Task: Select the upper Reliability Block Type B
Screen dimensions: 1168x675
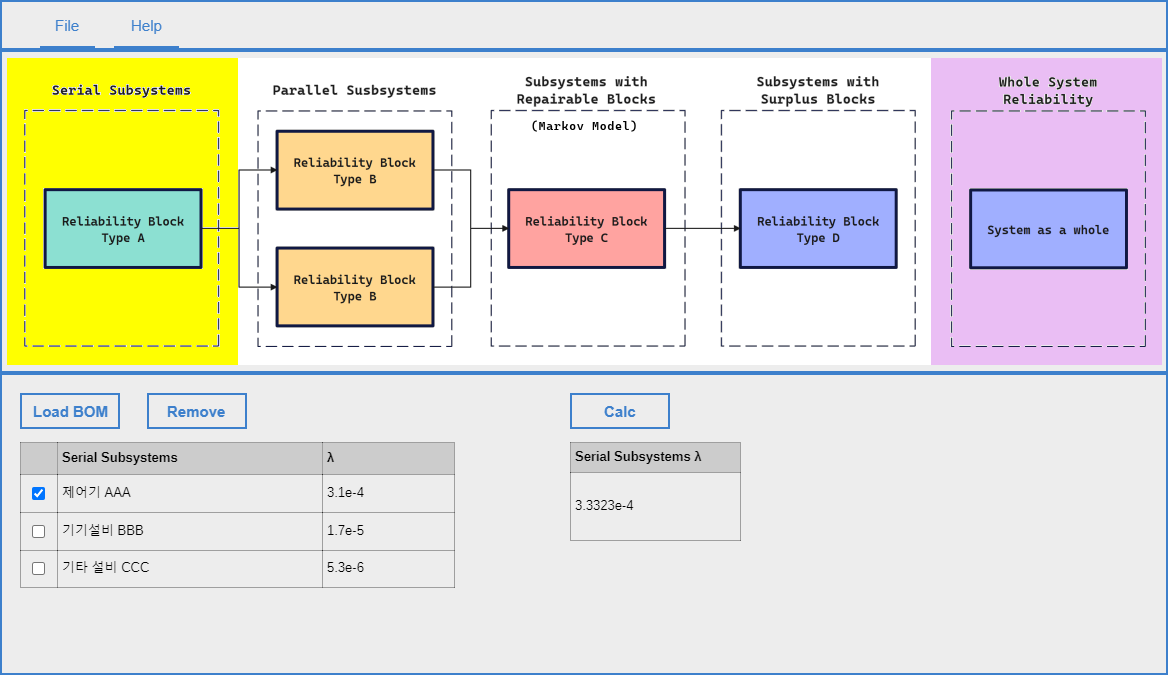Action: point(355,170)
